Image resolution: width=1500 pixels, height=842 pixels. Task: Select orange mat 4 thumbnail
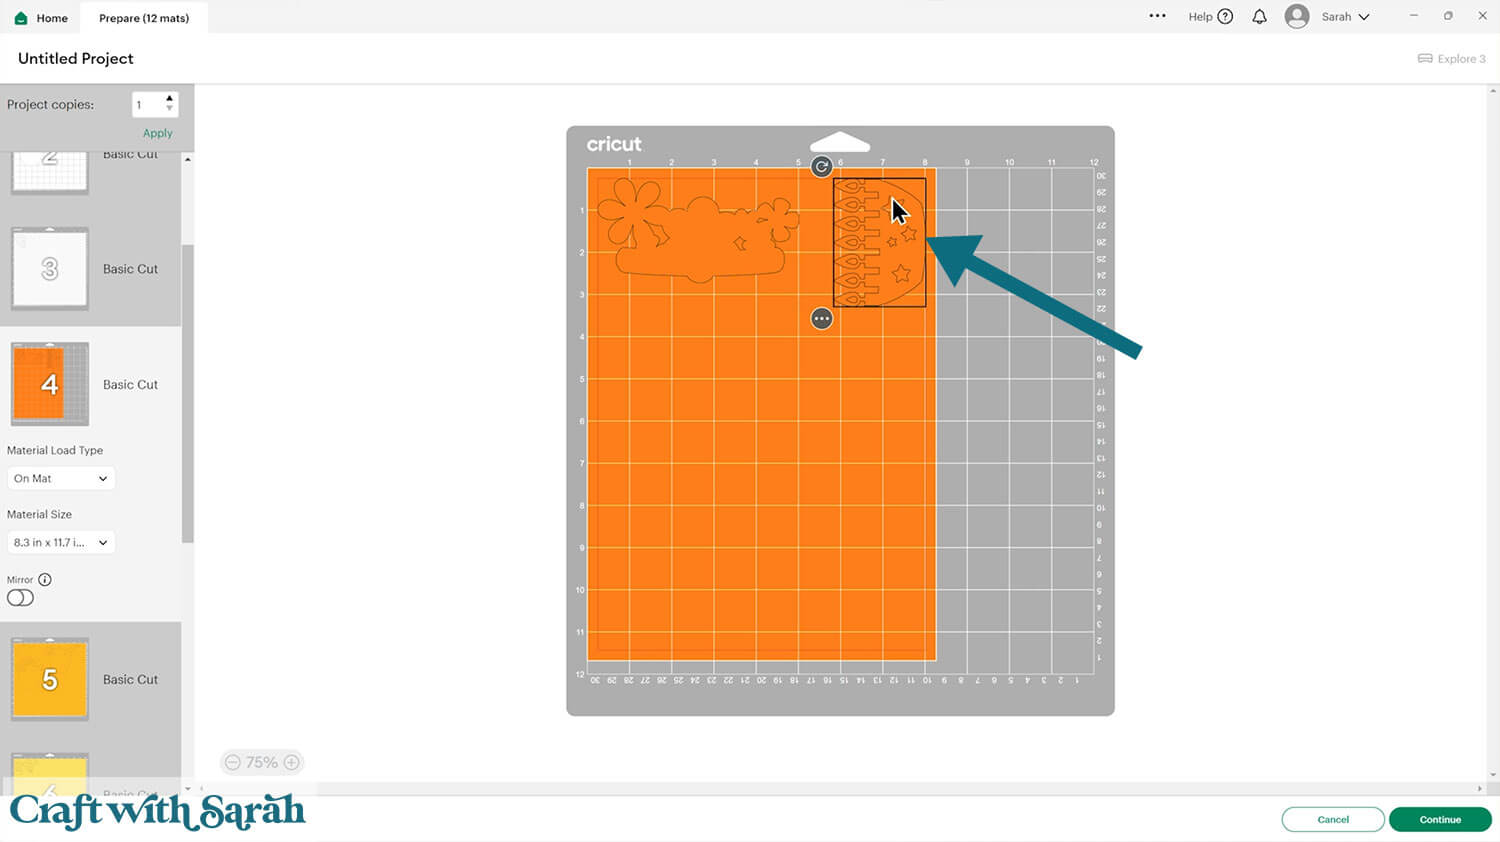point(50,384)
